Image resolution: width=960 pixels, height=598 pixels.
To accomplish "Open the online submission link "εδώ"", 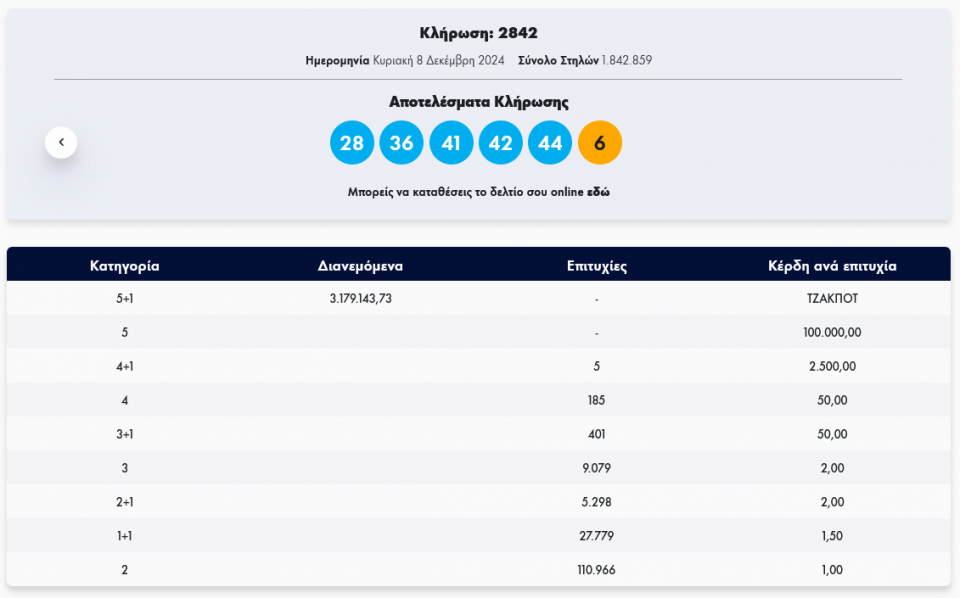I will pos(598,192).
